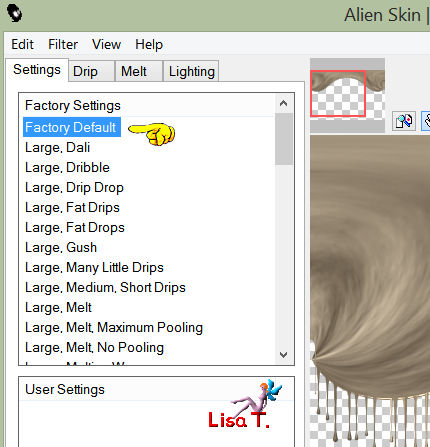Select 'Large, Melt, No Pooling' preset
This screenshot has width=430, height=447.
94,347
